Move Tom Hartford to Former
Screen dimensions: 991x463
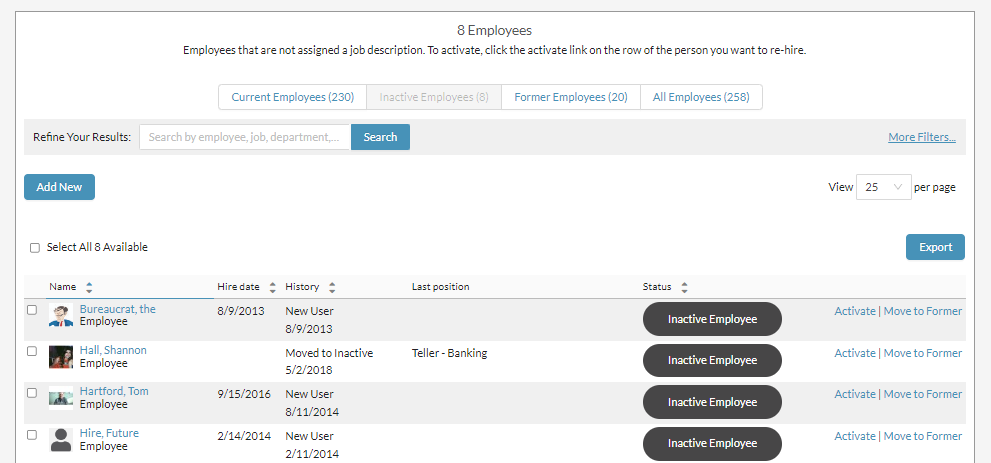coord(923,394)
